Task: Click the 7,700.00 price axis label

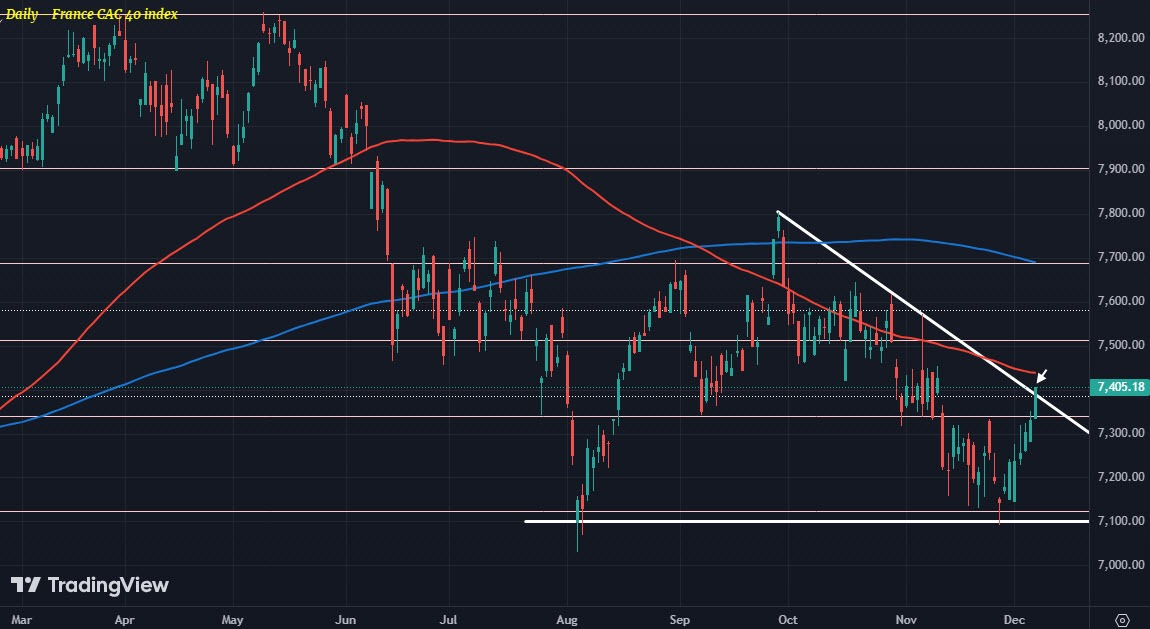Action: (1120, 257)
